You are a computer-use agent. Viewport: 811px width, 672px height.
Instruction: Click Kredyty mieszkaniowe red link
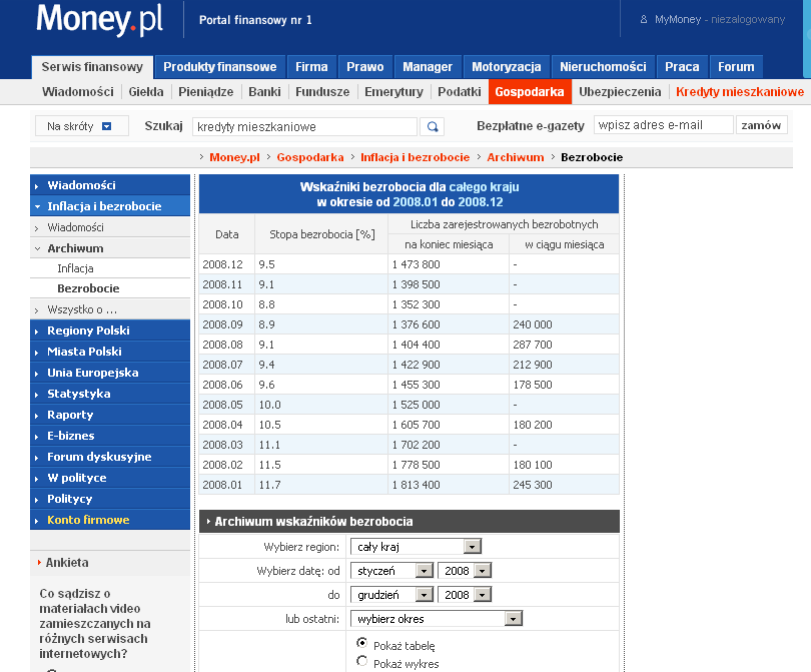coord(740,92)
